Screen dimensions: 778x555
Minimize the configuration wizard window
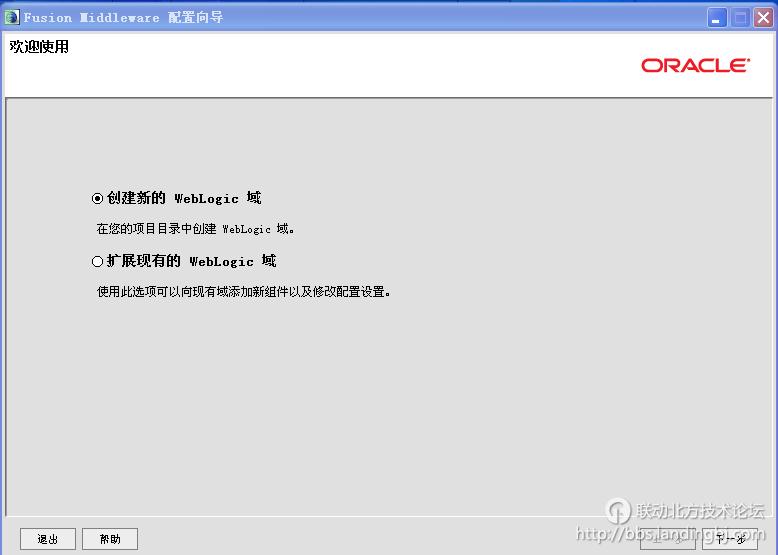click(717, 18)
